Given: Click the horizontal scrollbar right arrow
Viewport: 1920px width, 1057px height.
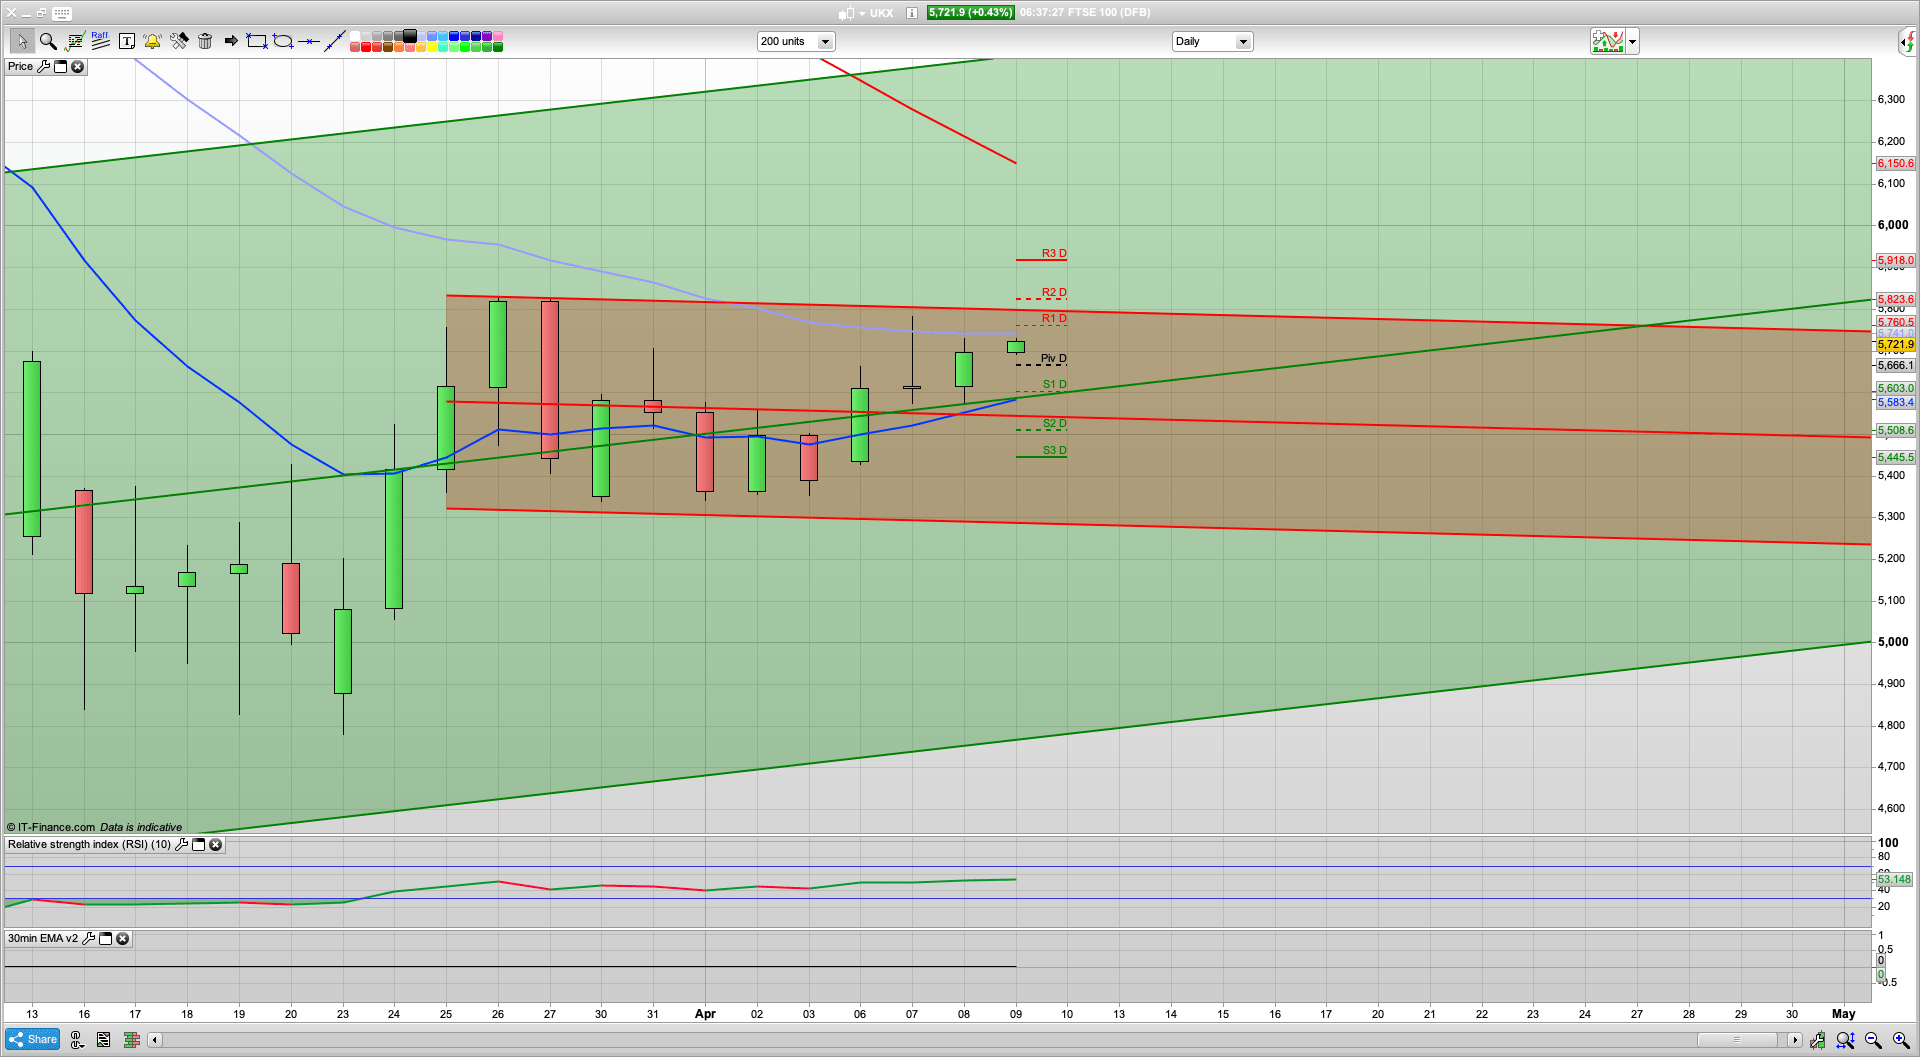Looking at the screenshot, I should 1795,1040.
